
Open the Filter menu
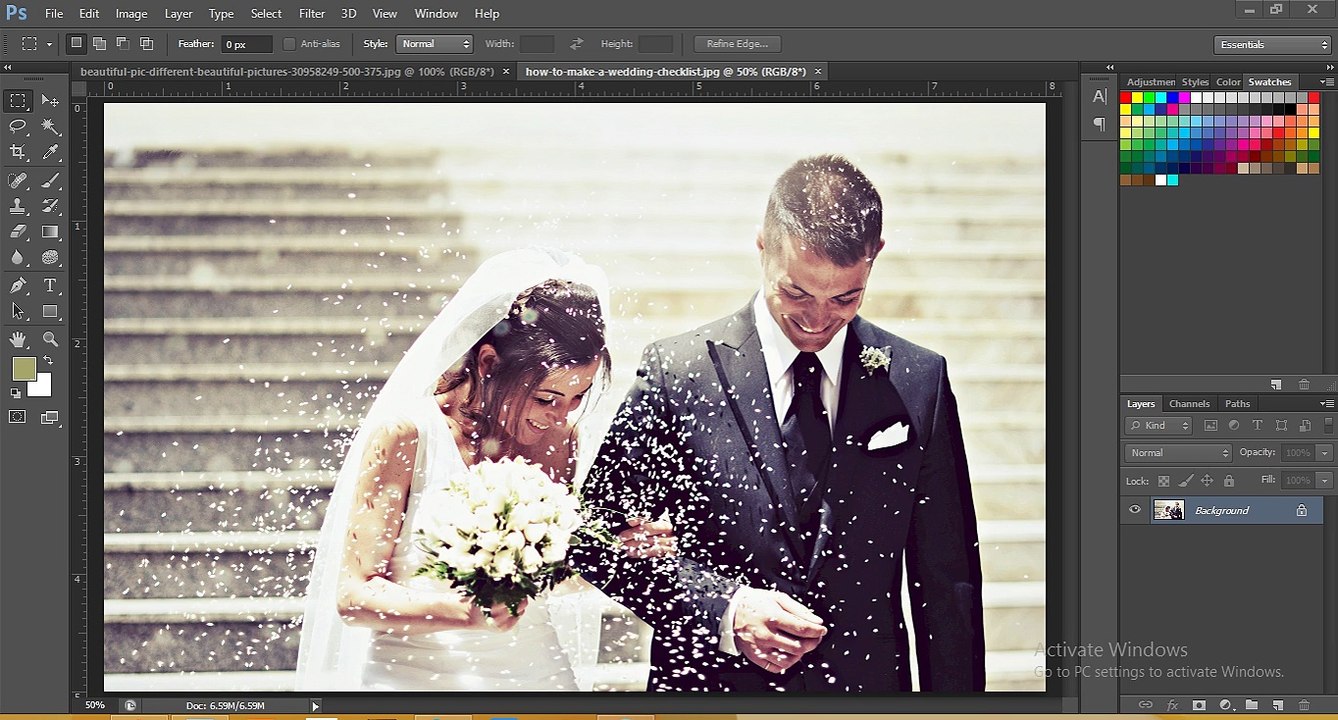pos(312,13)
